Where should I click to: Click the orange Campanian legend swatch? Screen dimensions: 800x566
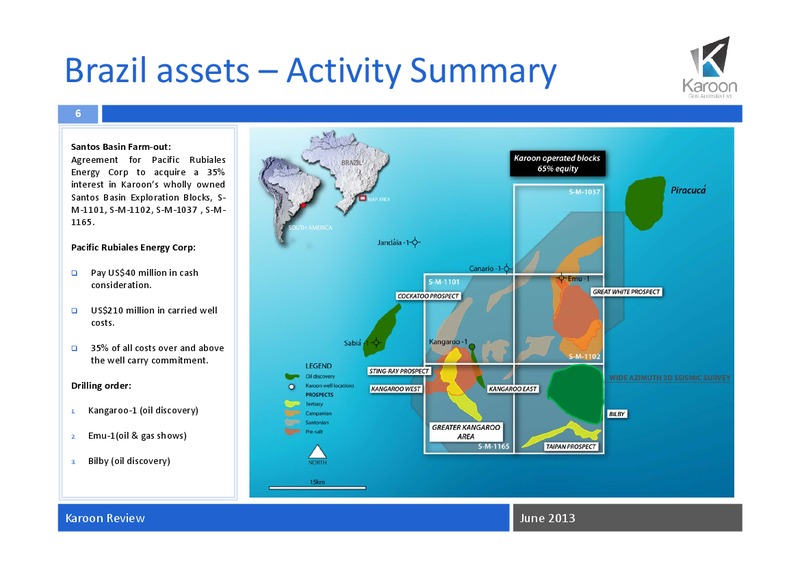[x=292, y=413]
